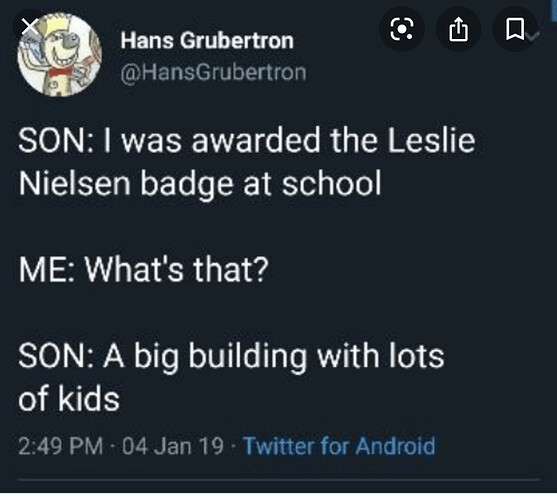Close the image viewer with the X icon
The image size is (557, 500).
tap(30, 27)
